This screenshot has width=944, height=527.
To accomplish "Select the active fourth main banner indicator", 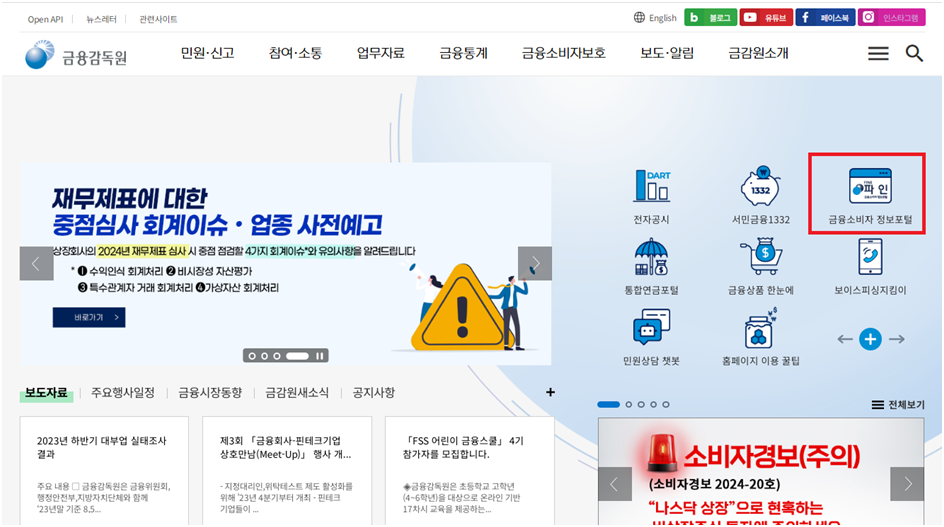I will [297, 356].
